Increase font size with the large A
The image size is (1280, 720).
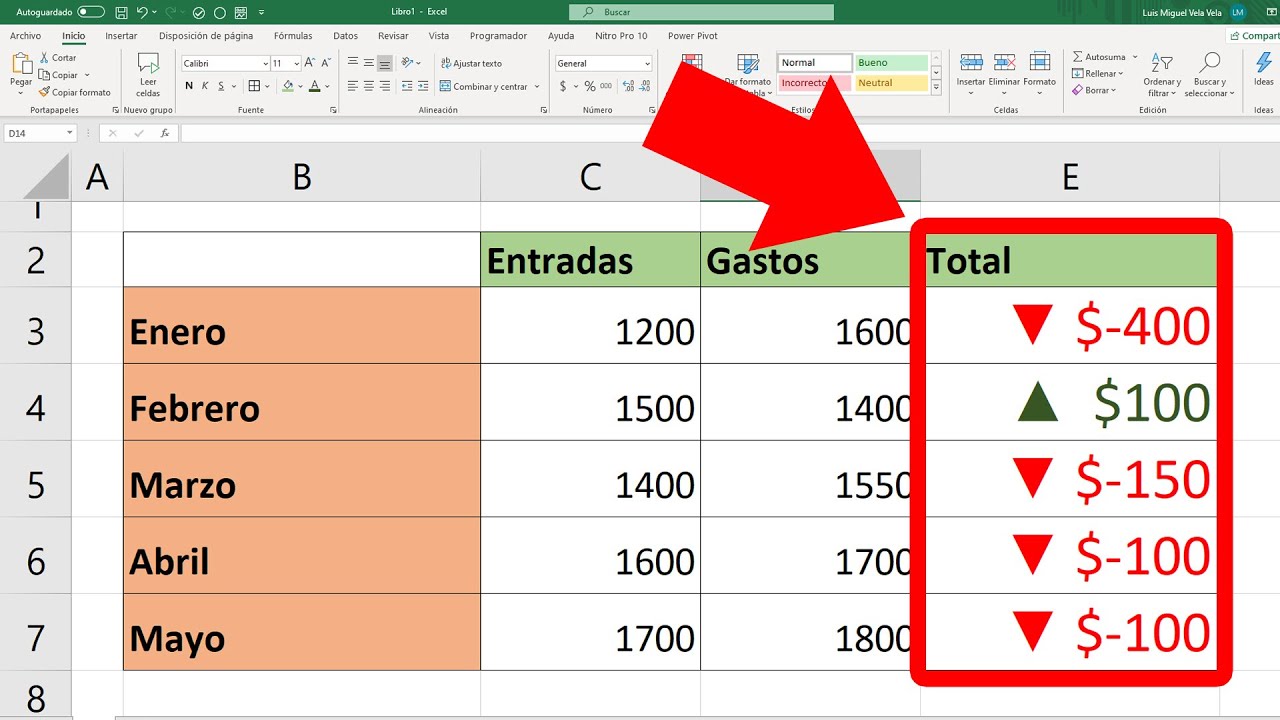tap(309, 63)
